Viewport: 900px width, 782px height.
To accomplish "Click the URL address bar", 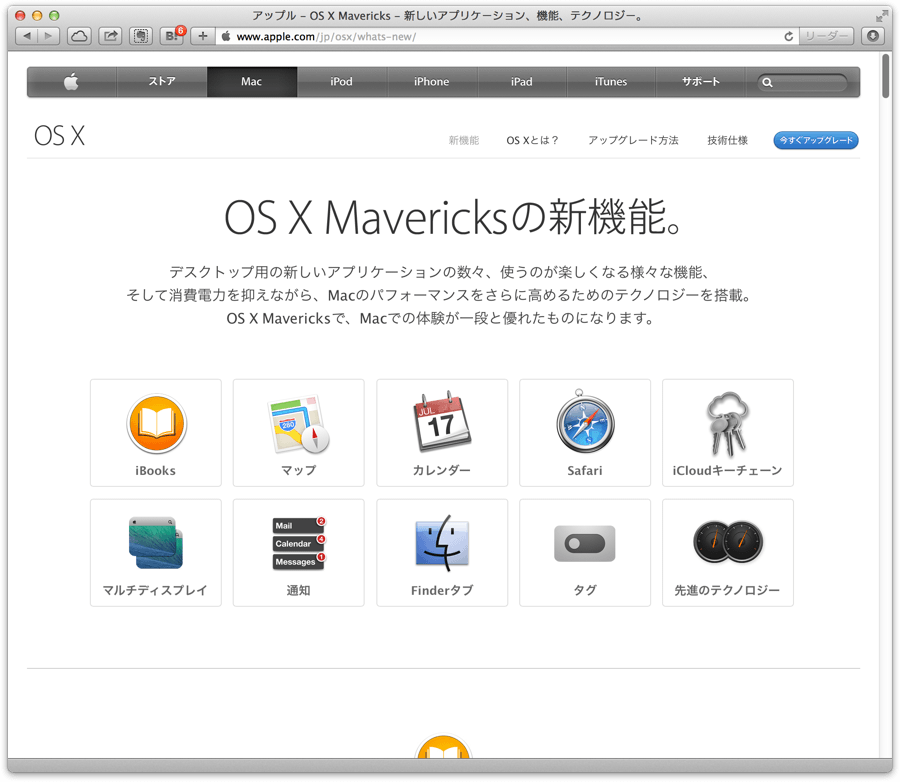I will (x=508, y=36).
